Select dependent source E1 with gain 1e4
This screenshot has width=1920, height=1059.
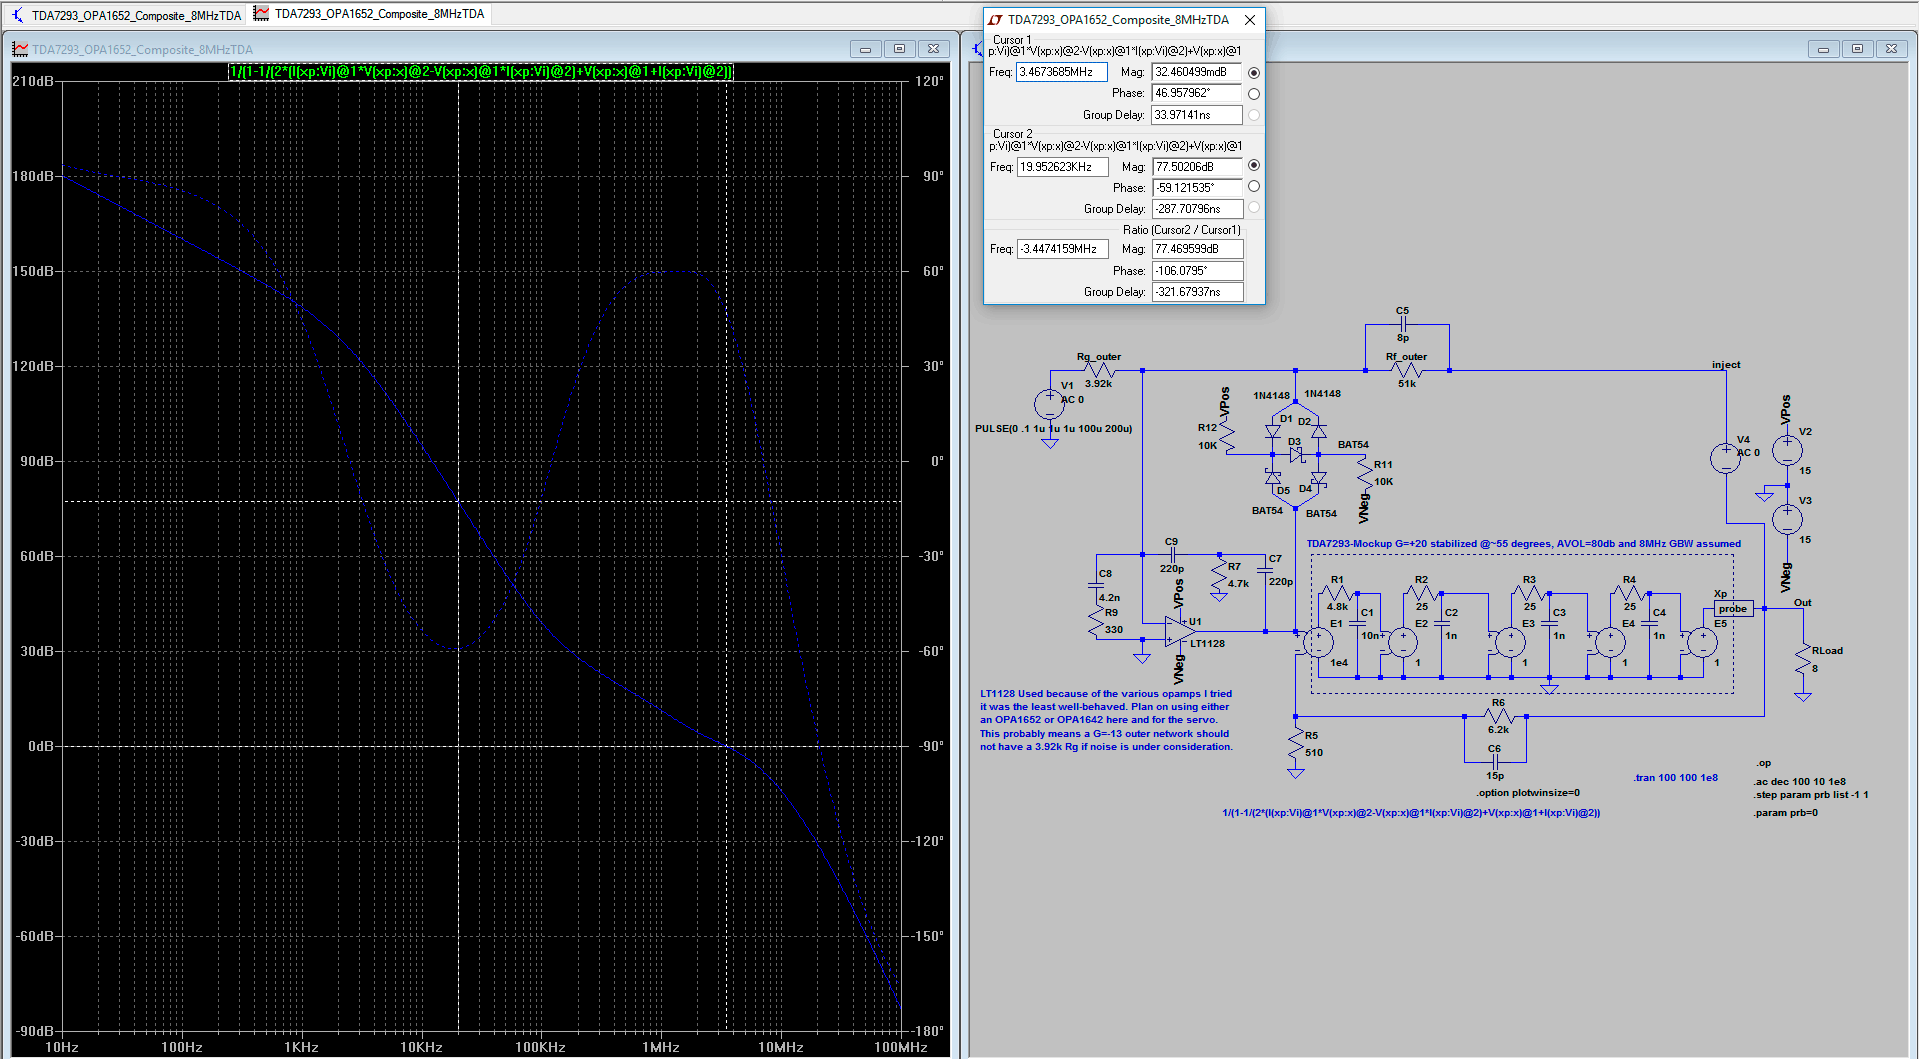[1319, 641]
